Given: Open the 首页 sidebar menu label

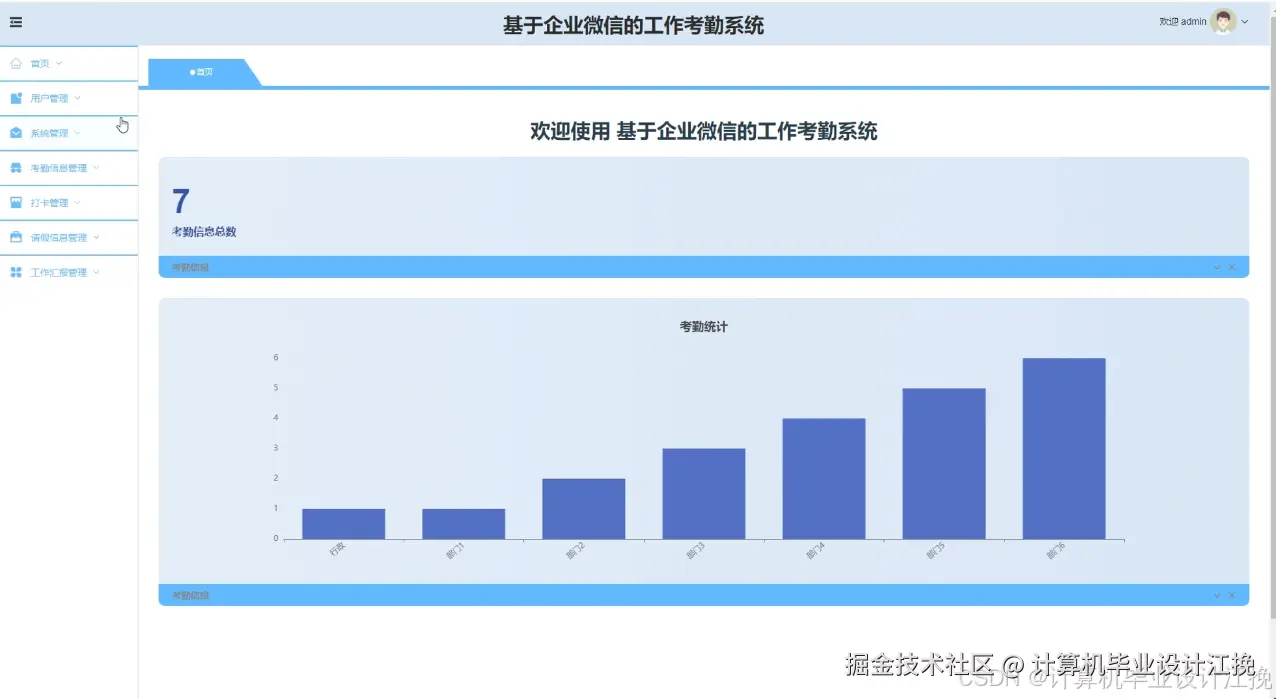Looking at the screenshot, I should point(40,63).
